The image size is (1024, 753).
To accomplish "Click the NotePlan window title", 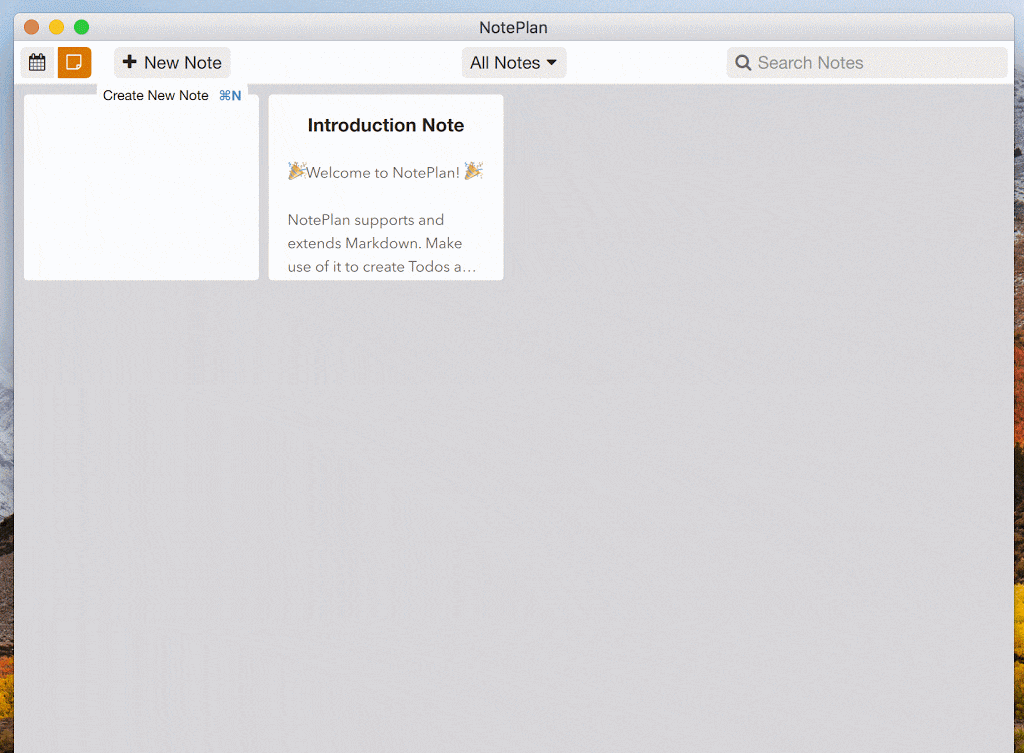I will tap(513, 27).
